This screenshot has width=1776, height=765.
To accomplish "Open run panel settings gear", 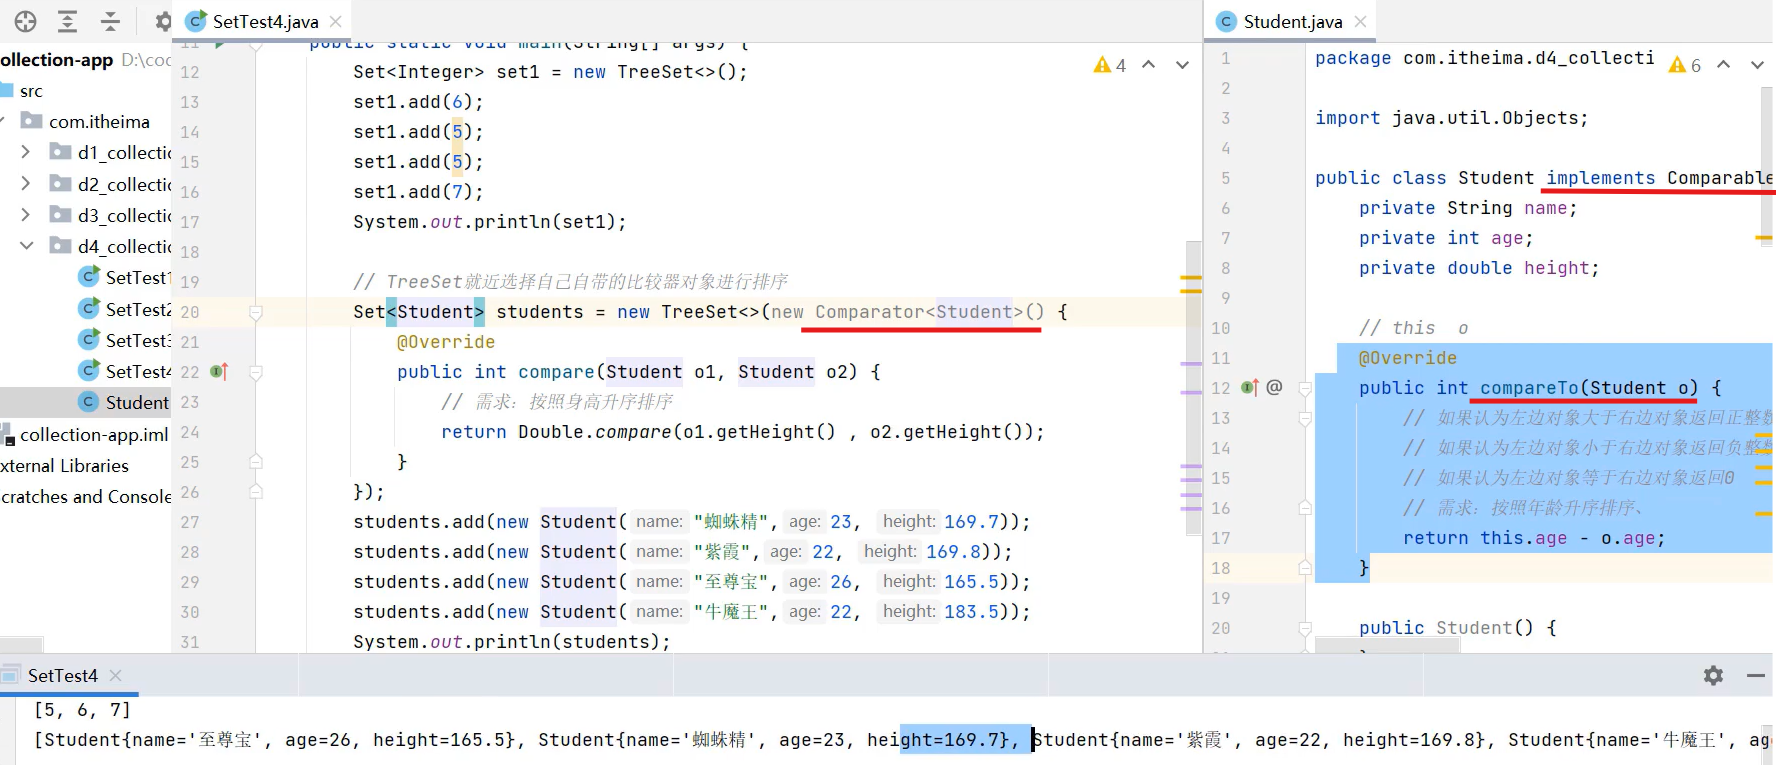I will click(x=1713, y=676).
